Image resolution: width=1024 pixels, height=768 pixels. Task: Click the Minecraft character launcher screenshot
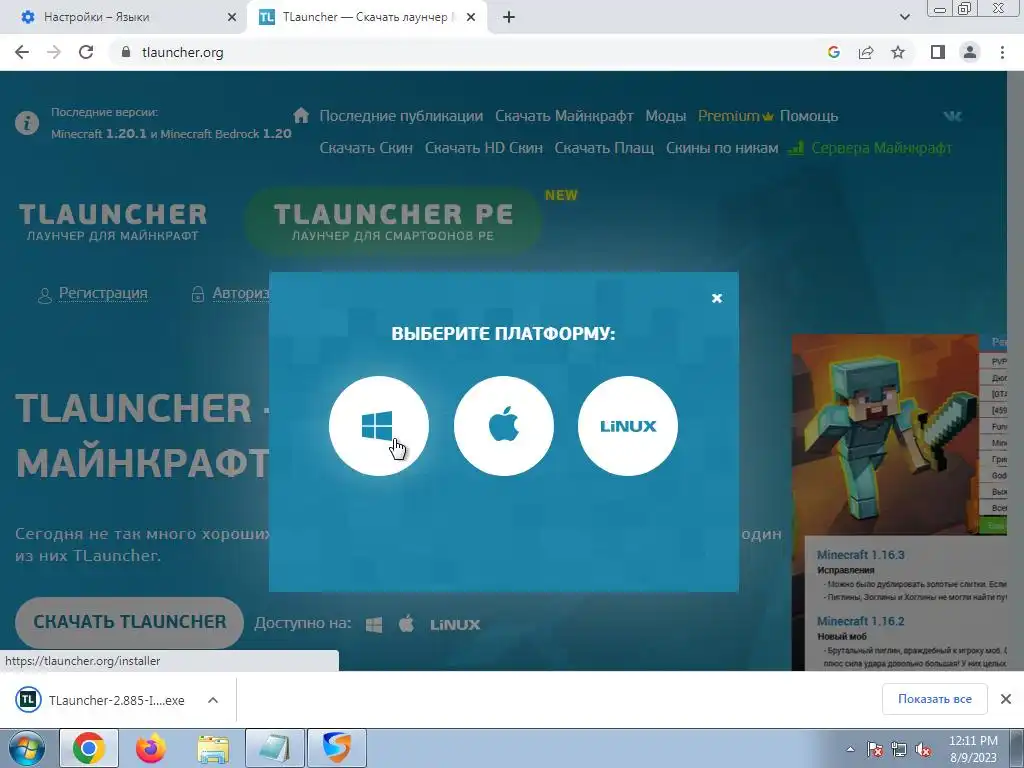885,434
